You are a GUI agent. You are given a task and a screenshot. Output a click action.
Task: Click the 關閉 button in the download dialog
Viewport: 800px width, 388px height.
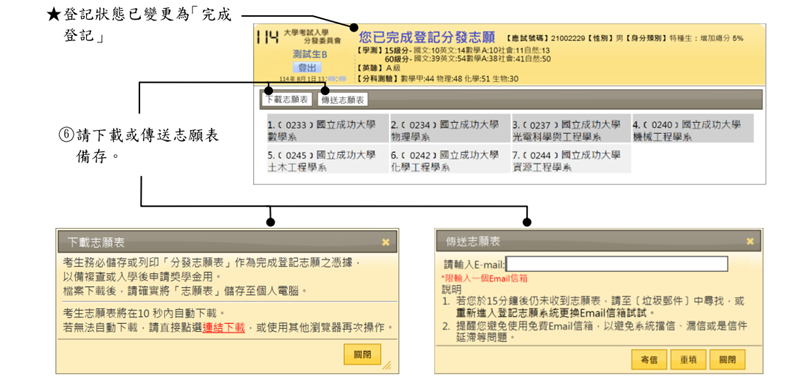click(x=362, y=354)
